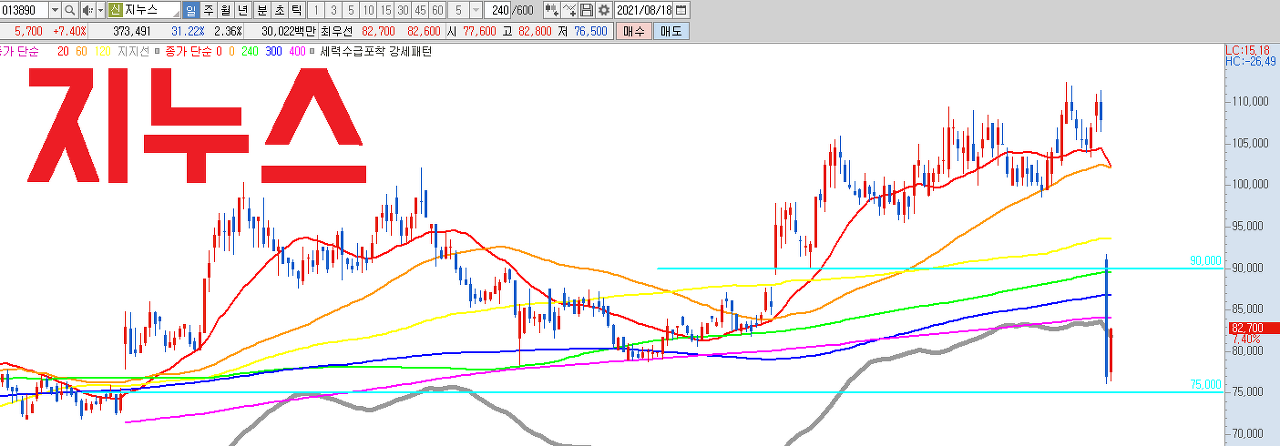
Task: Click the 매도 sell button
Action: pyautogui.click(x=671, y=31)
